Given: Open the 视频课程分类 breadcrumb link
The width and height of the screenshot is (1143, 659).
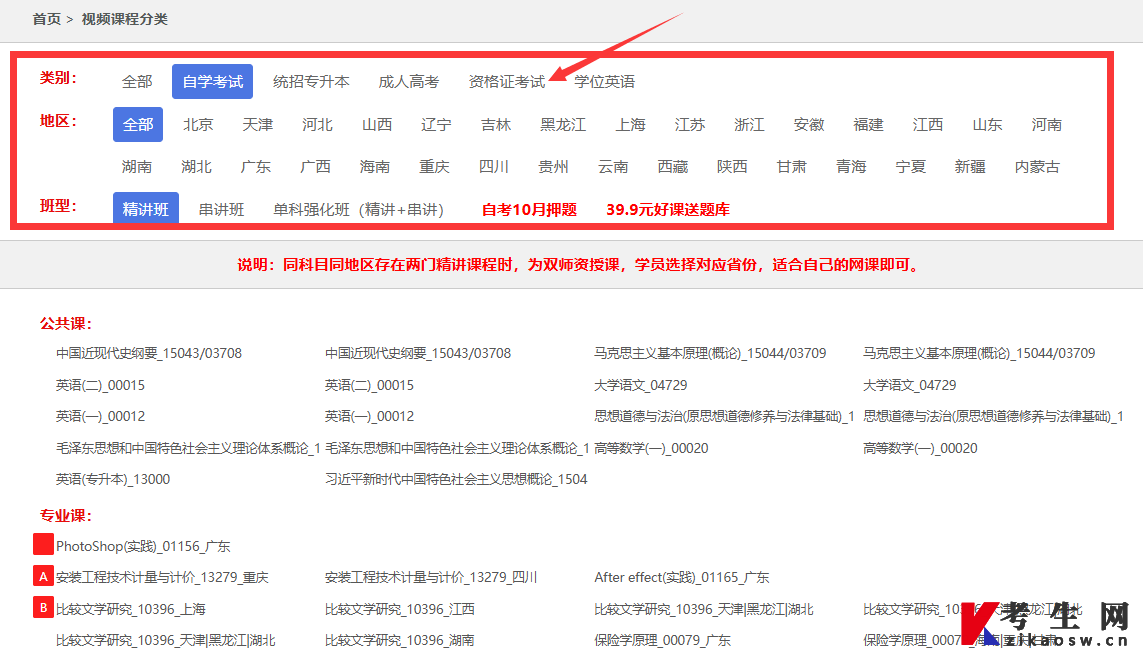Looking at the screenshot, I should click(125, 19).
